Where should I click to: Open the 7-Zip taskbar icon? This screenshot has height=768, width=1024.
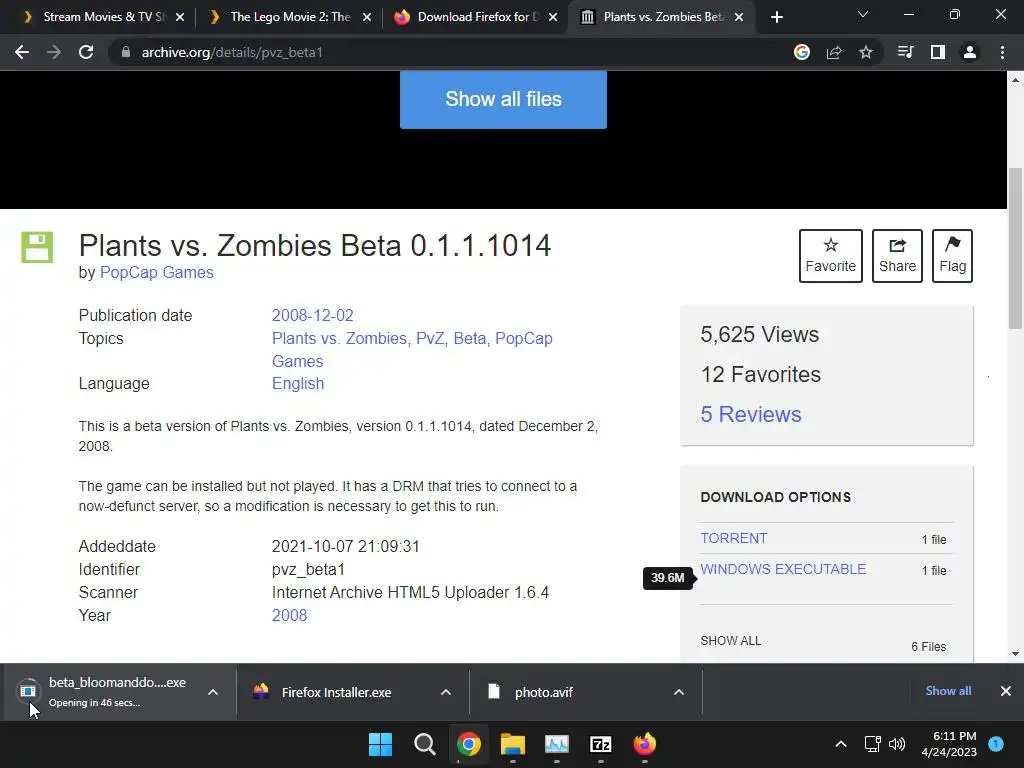click(x=600, y=744)
